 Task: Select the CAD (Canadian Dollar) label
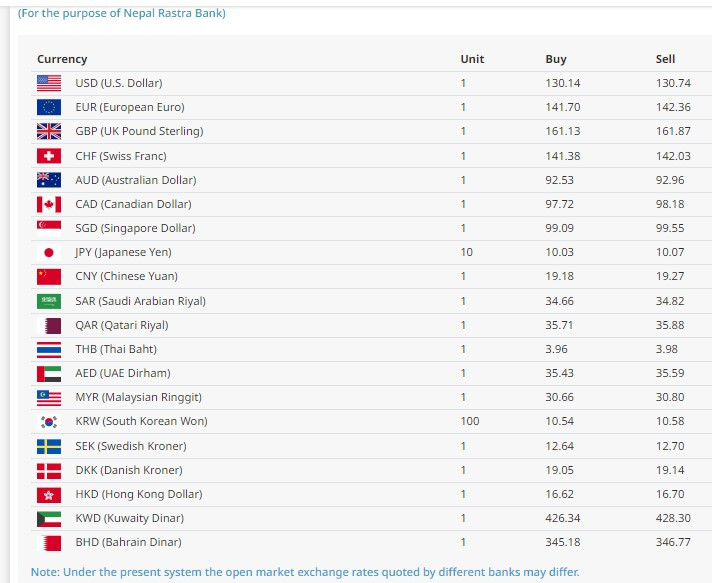134,204
